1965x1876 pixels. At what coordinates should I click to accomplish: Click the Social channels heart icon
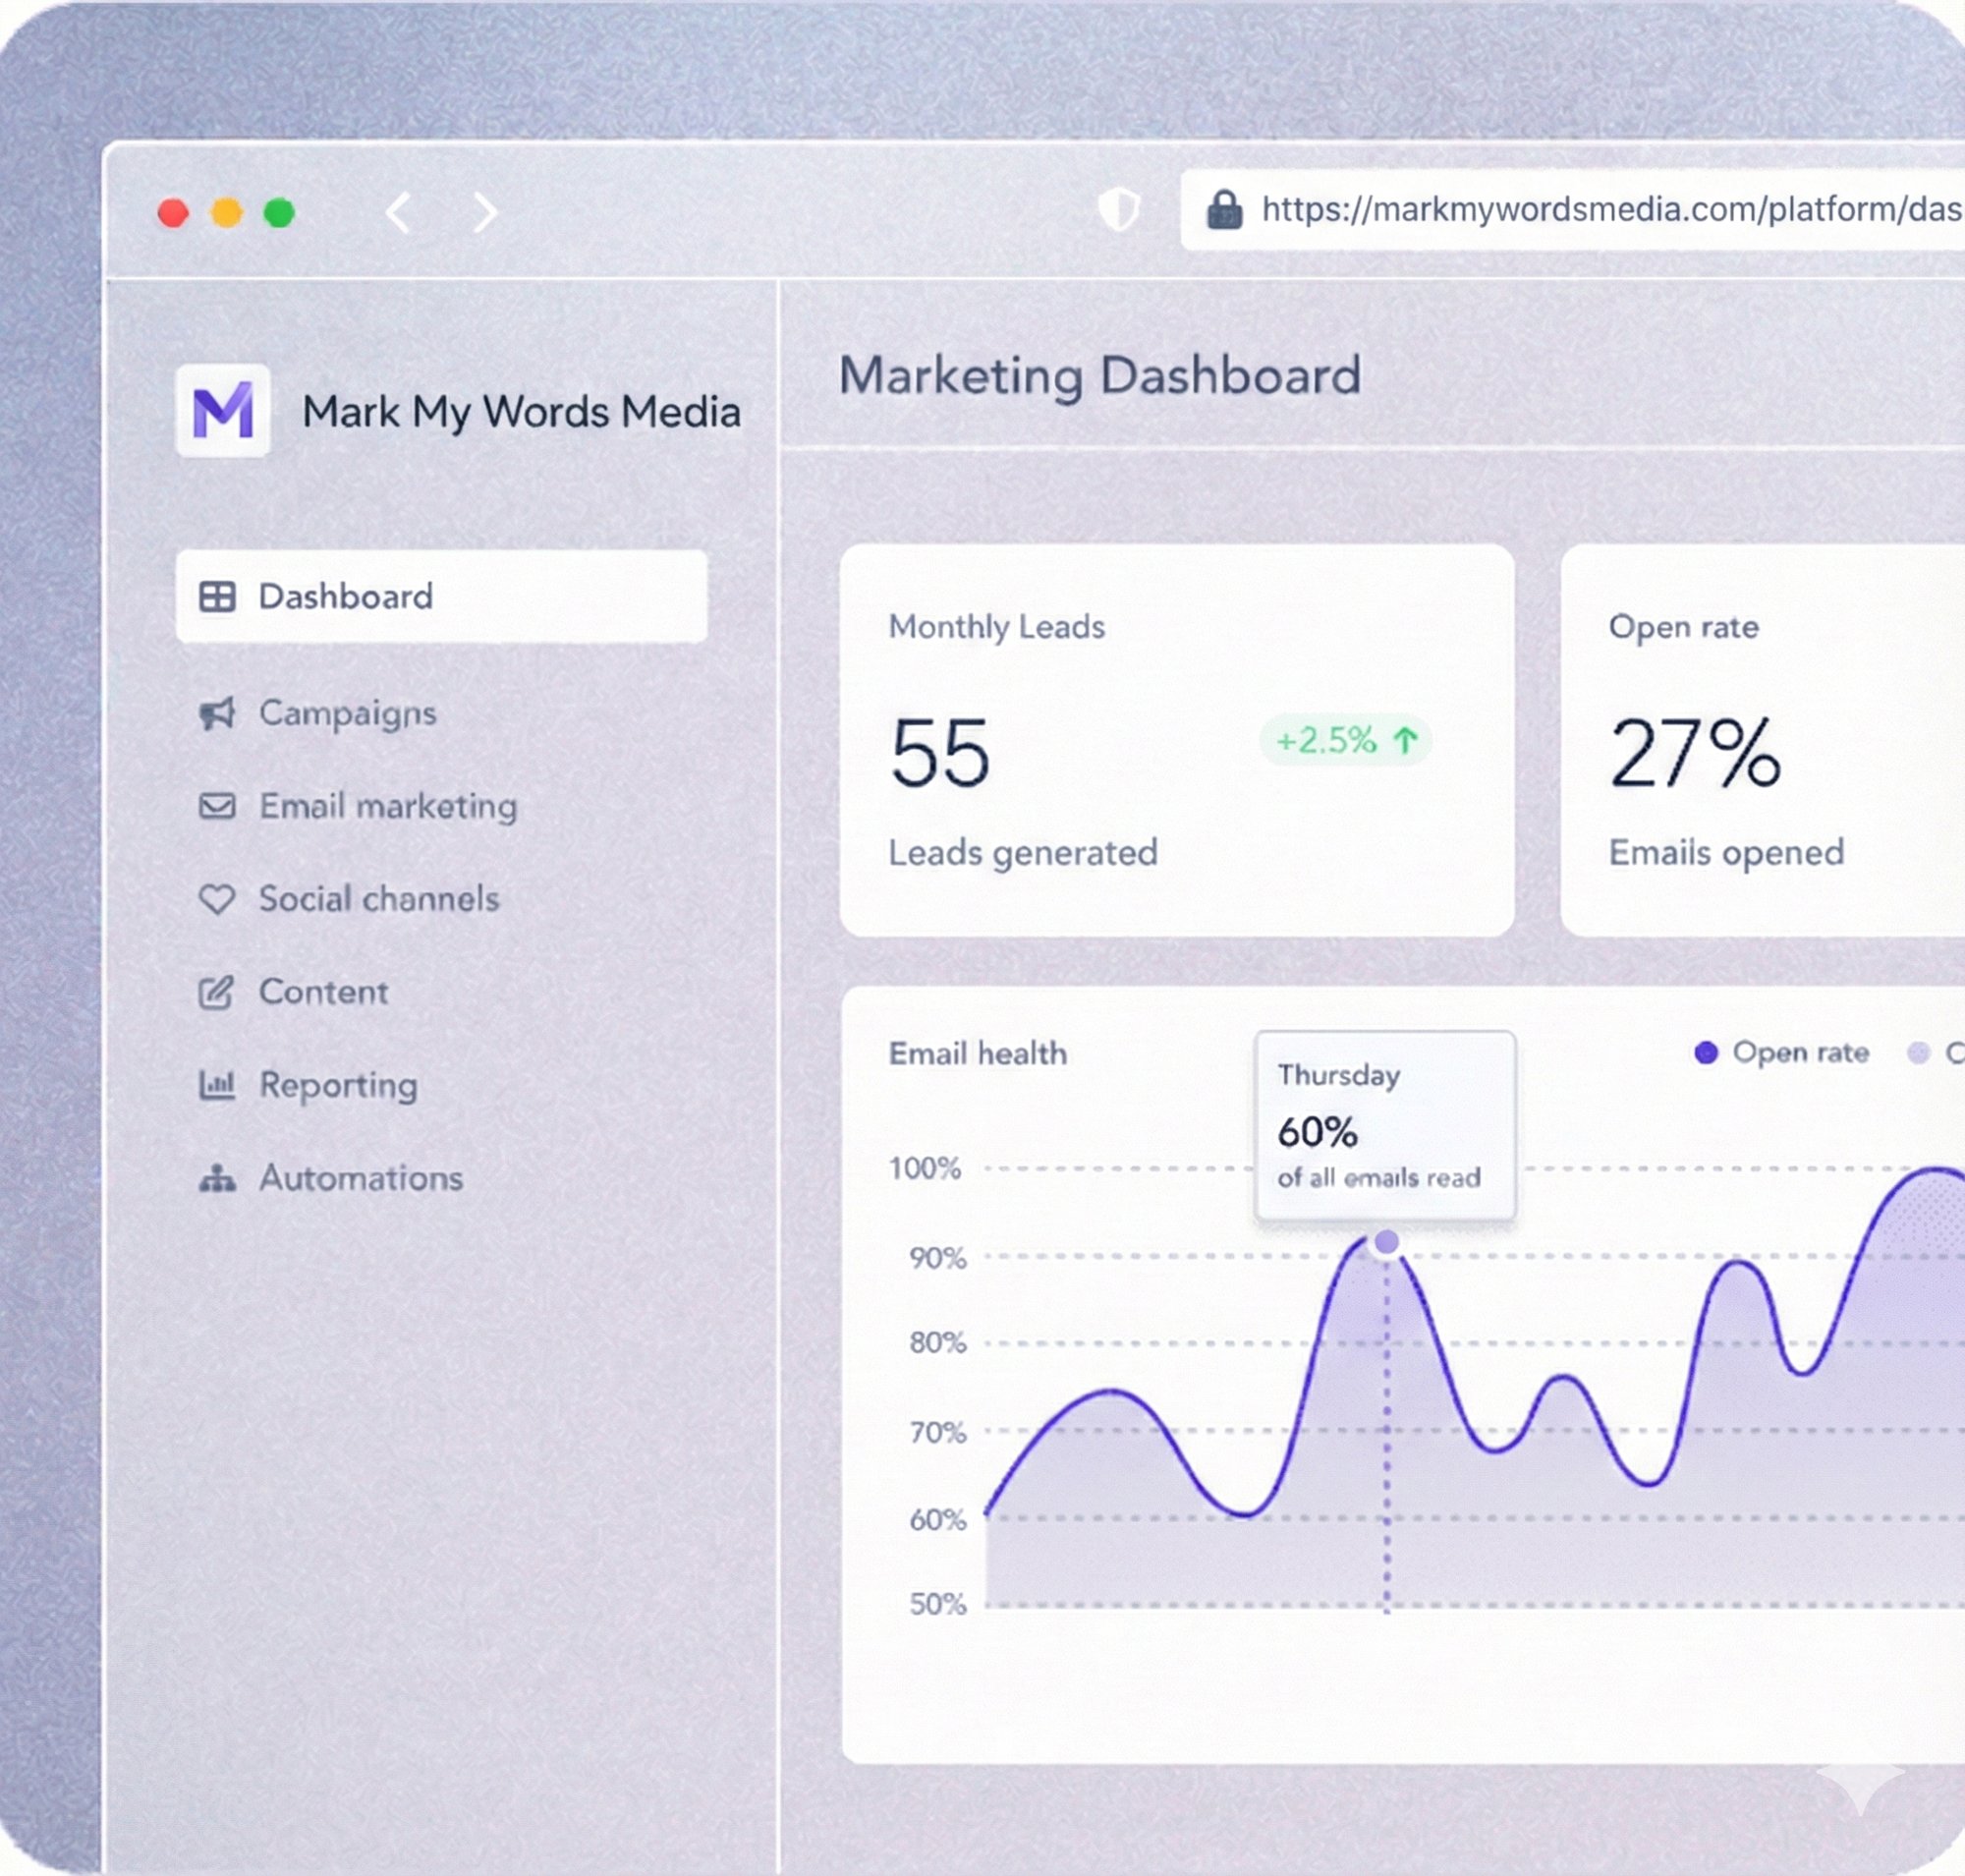click(217, 899)
